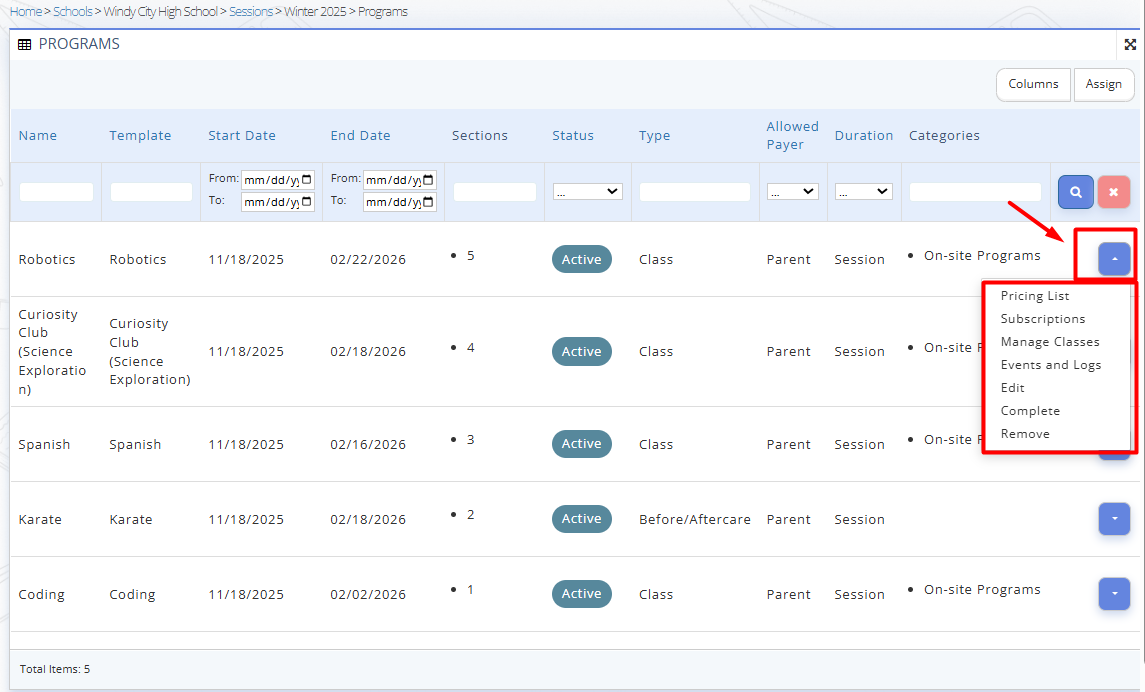1145x692 pixels.
Task: Click the red clear filters icon
Action: point(1113,192)
